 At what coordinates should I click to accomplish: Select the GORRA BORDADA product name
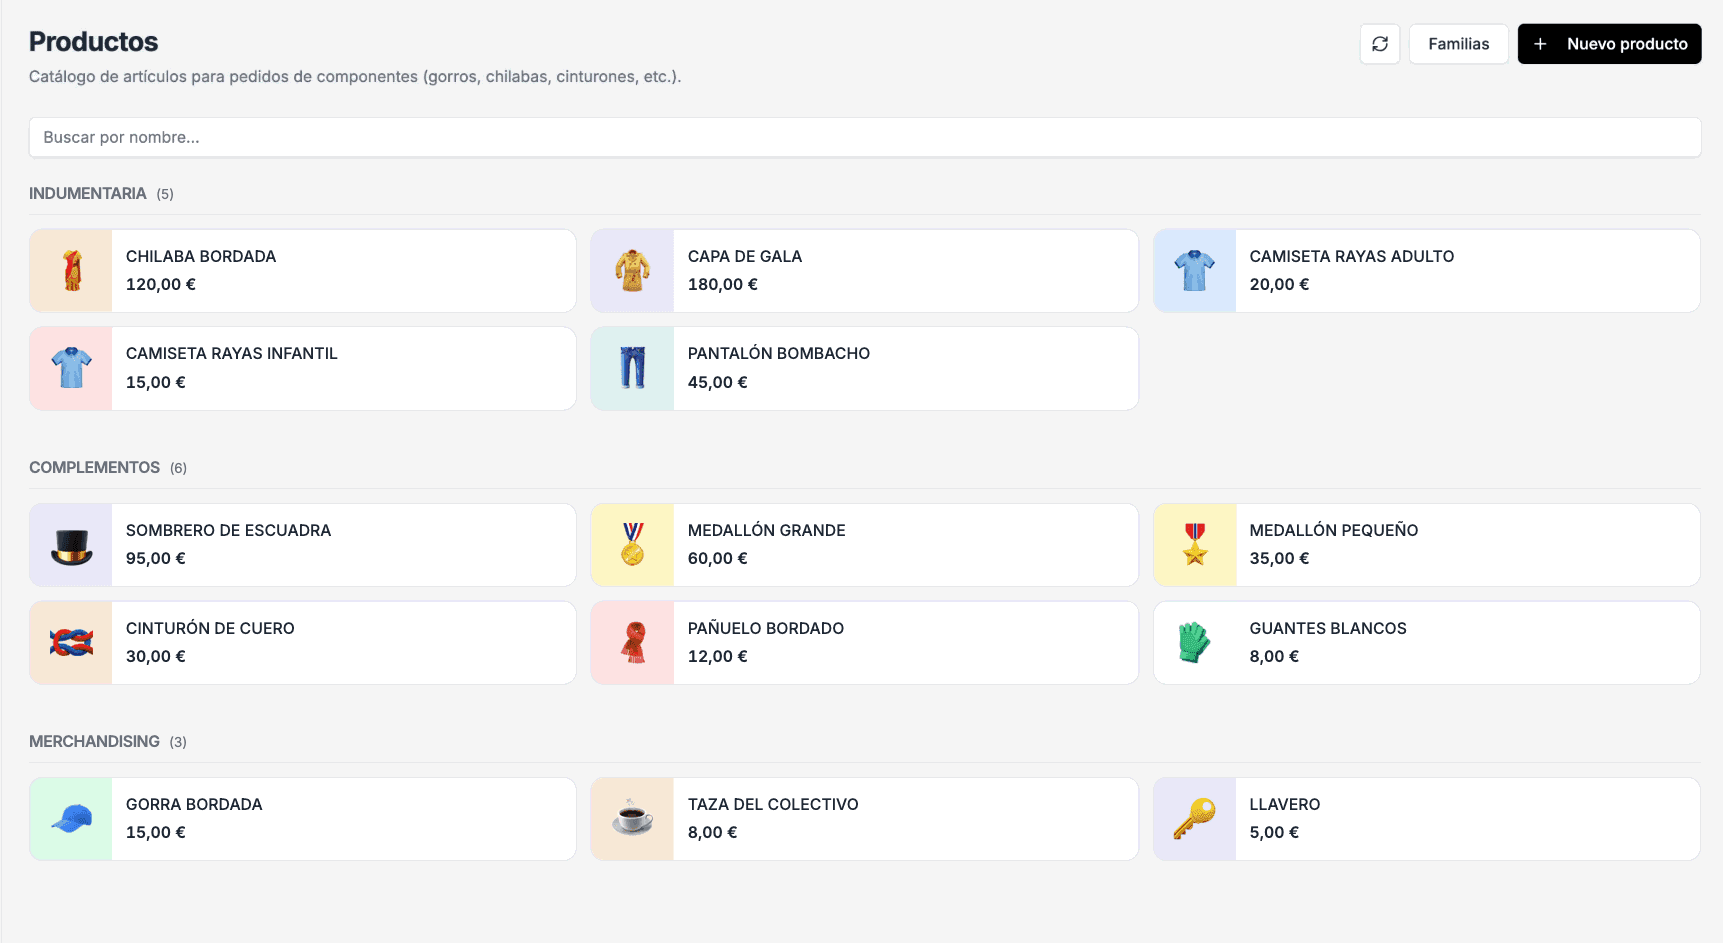(x=194, y=804)
